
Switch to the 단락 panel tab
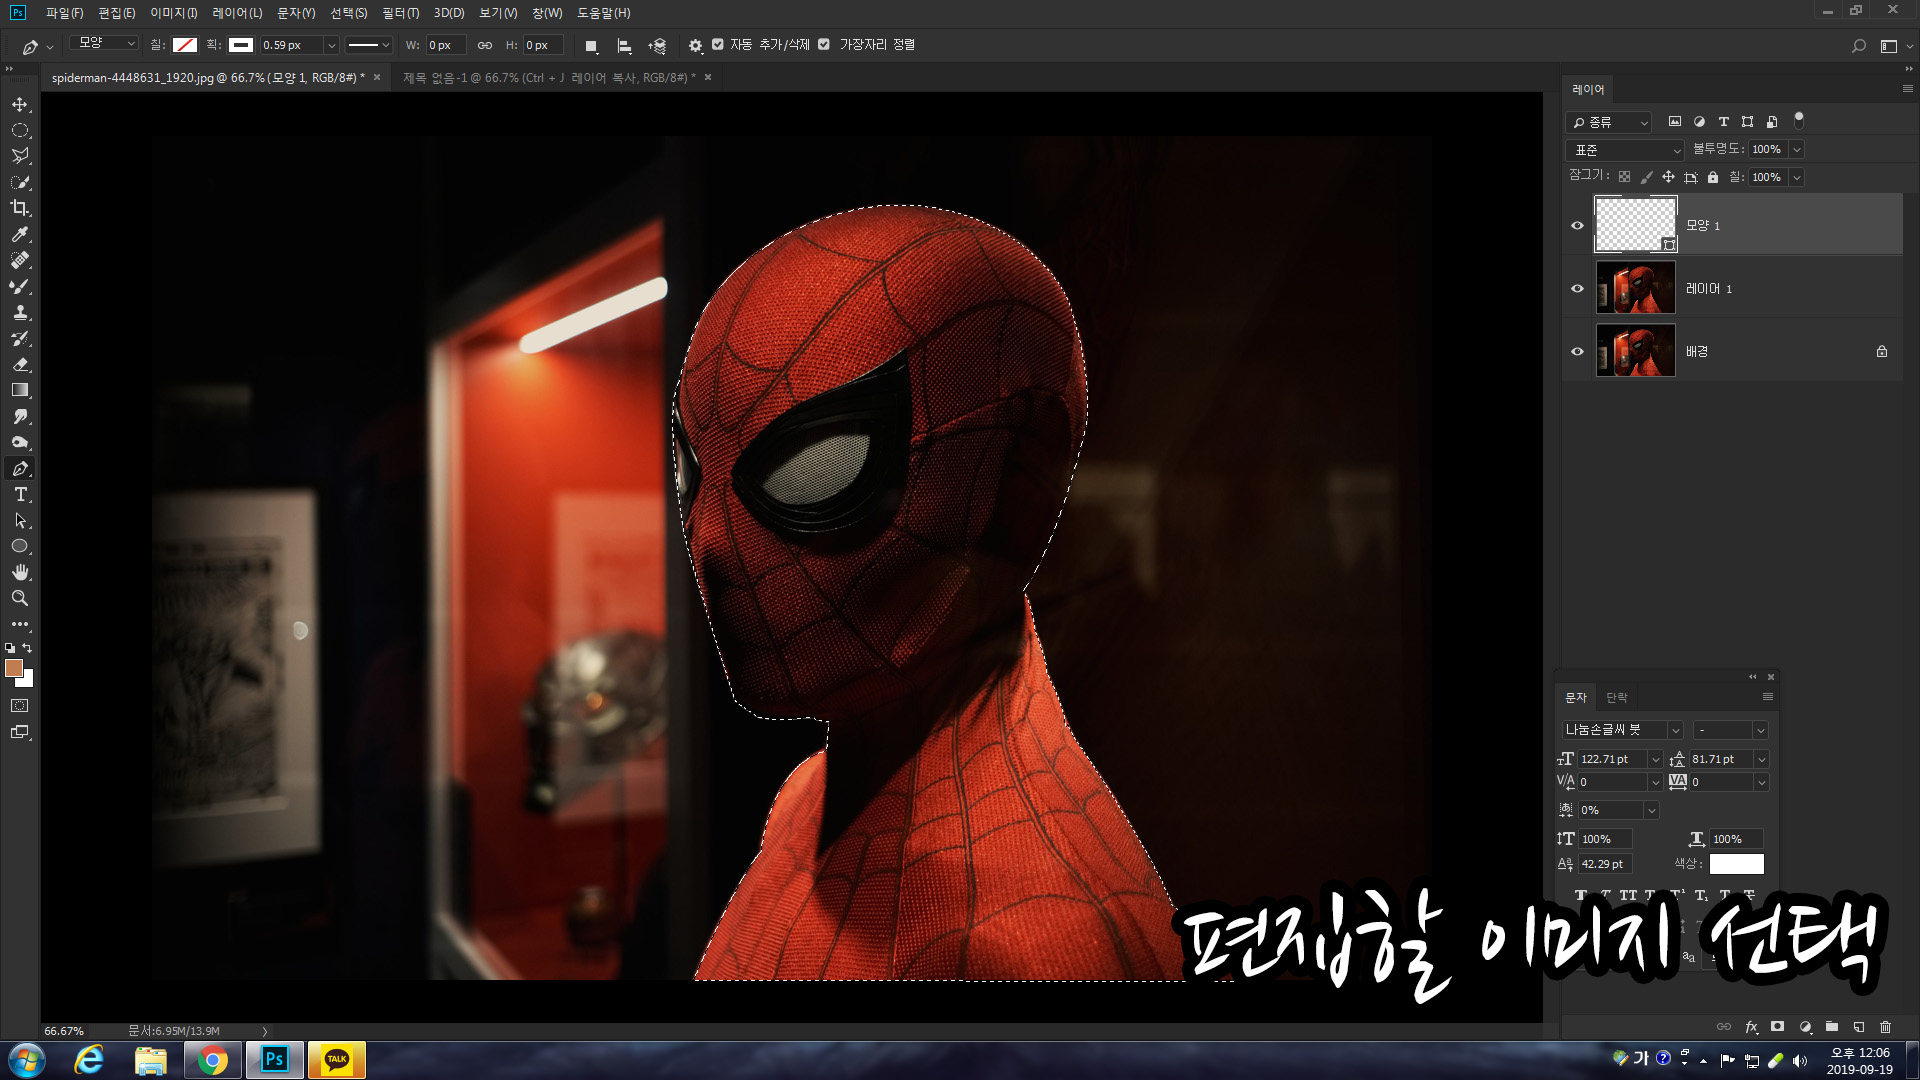point(1616,697)
